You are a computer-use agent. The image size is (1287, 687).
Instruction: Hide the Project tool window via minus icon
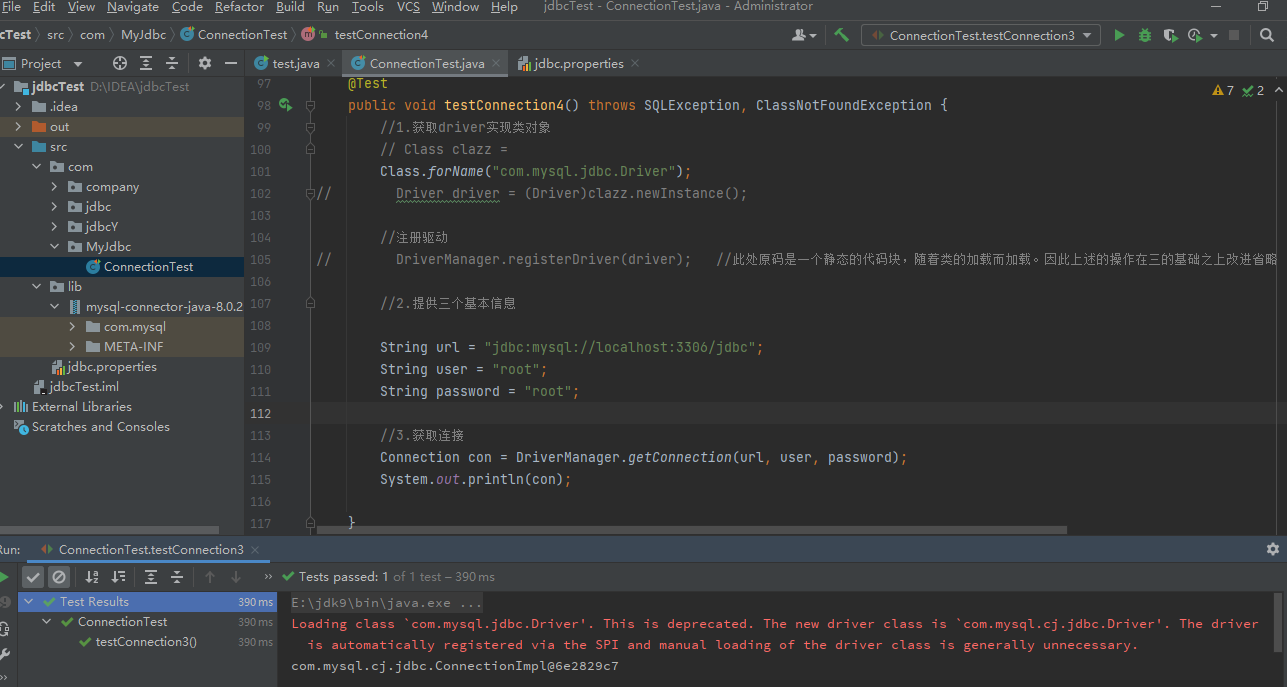pos(231,63)
